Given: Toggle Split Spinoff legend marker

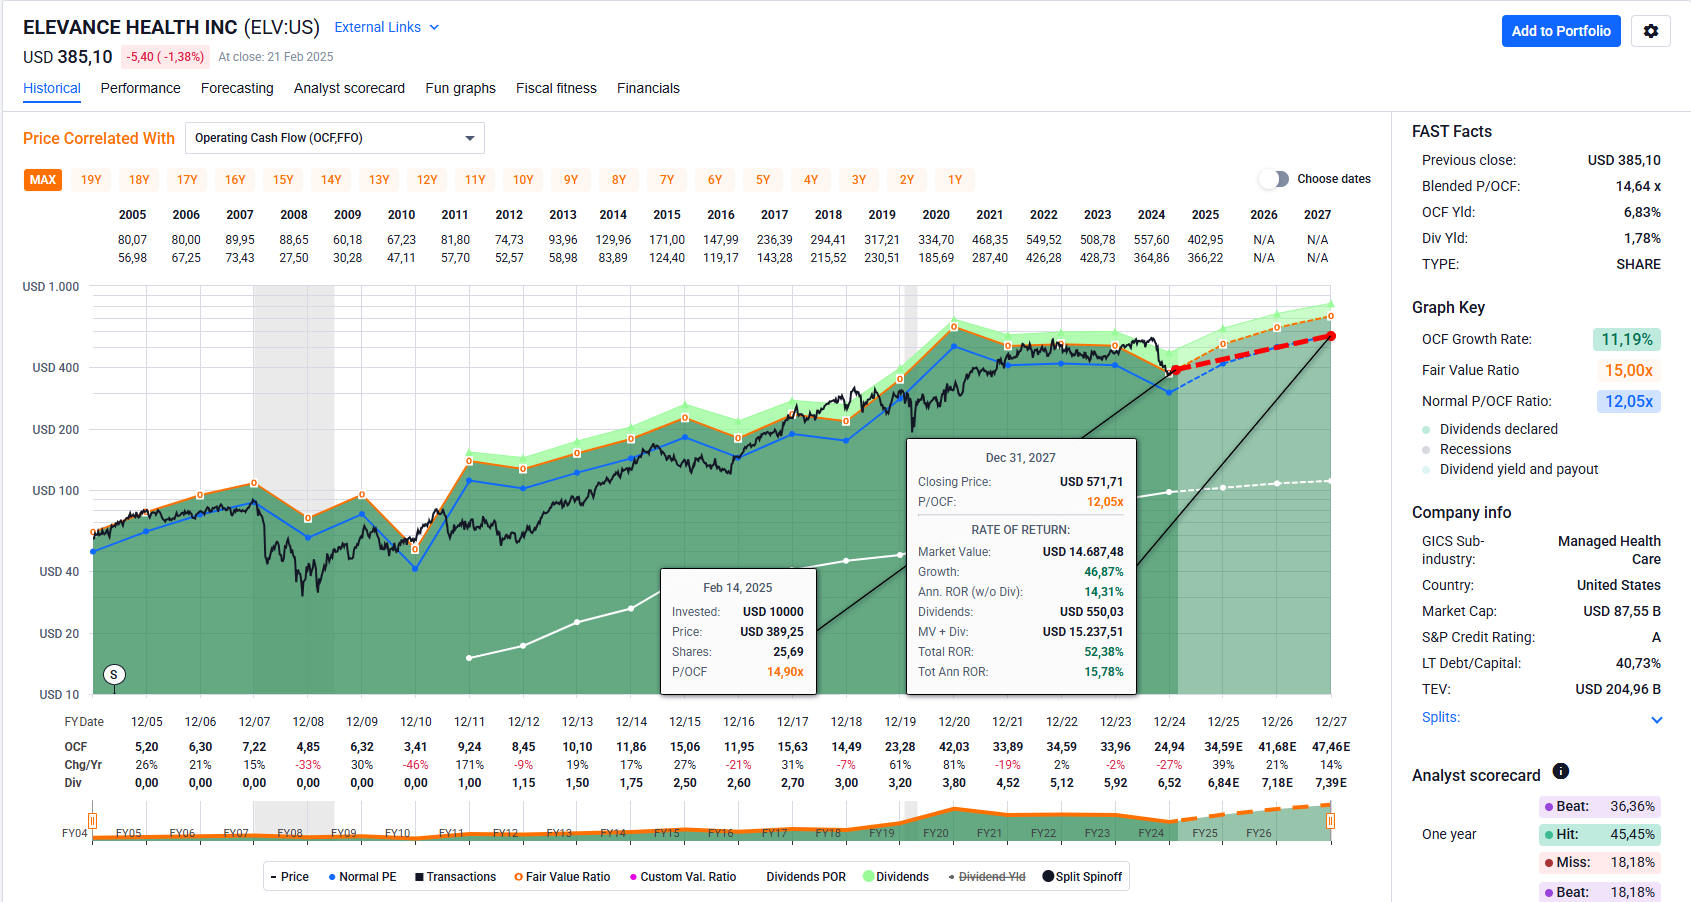Looking at the screenshot, I should tap(1048, 877).
